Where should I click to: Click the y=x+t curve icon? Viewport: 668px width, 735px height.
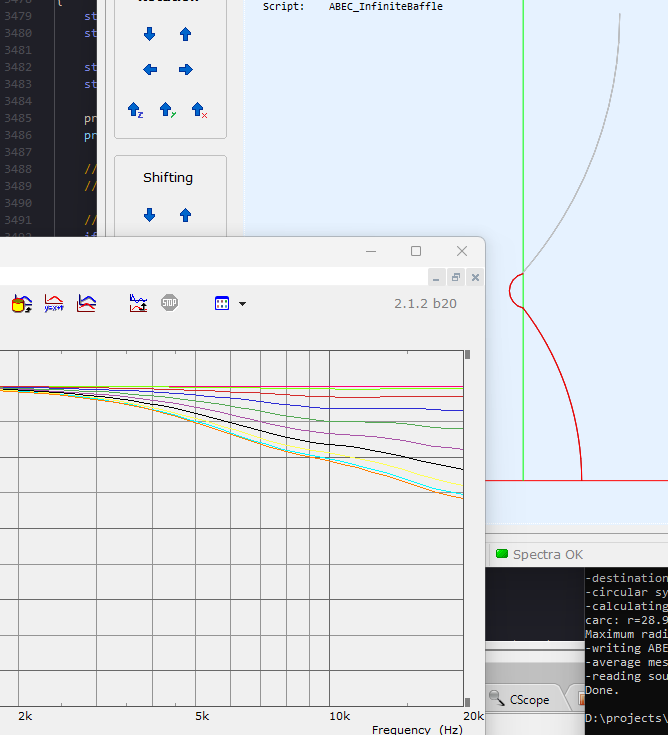pos(54,303)
